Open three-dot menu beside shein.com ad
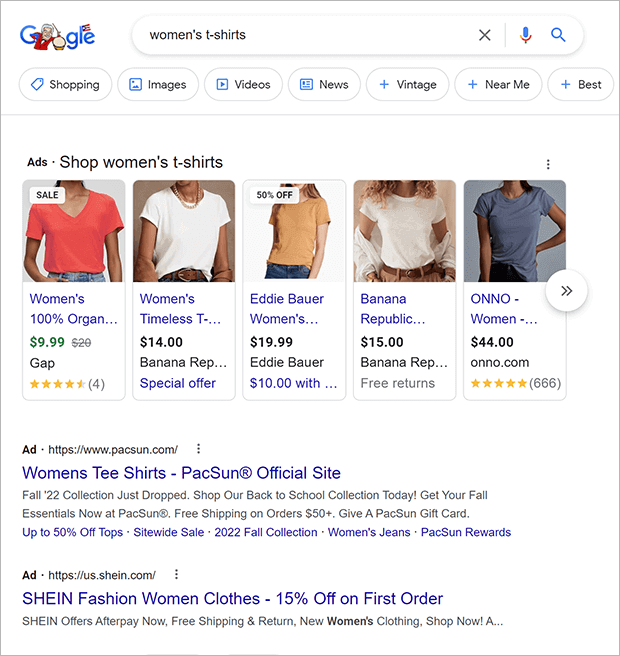The width and height of the screenshot is (620, 656). (x=177, y=574)
